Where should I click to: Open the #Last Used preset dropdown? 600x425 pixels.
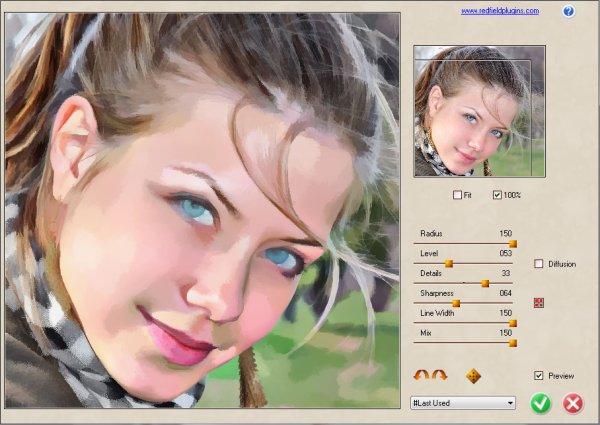tap(463, 403)
